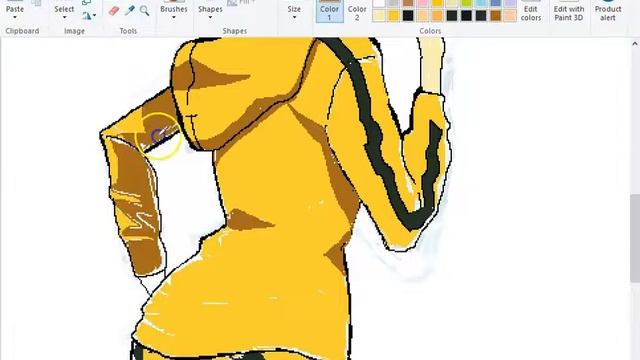Click the scrollbar up arrow
Viewport: 640px width, 360px height.
[x=635, y=44]
